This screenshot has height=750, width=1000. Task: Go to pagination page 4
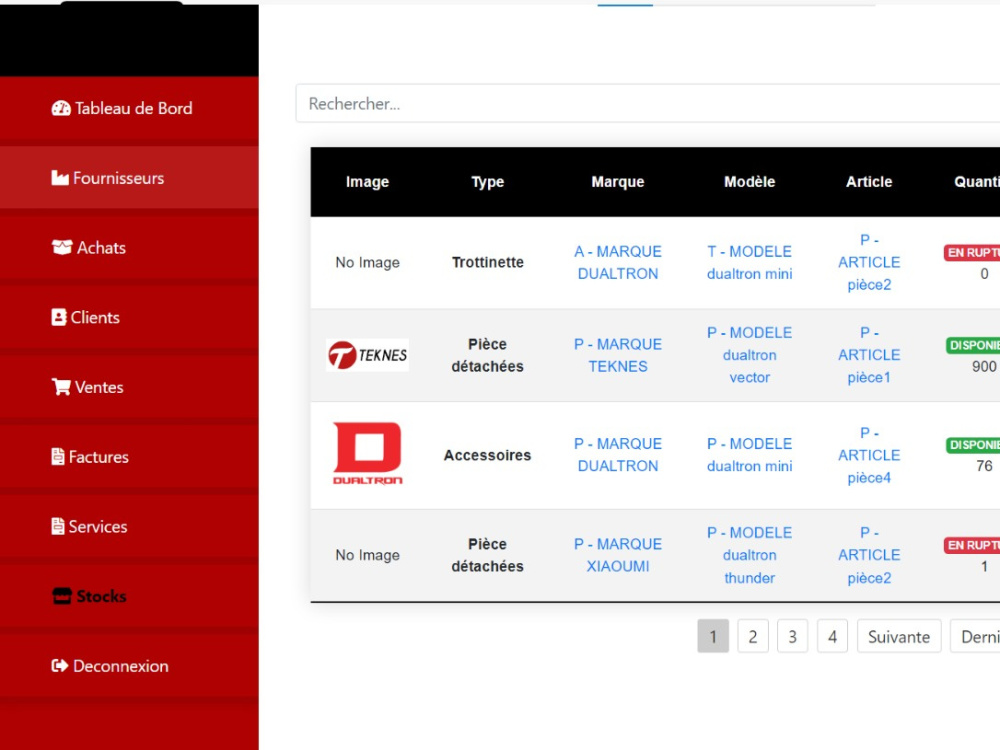(x=832, y=636)
